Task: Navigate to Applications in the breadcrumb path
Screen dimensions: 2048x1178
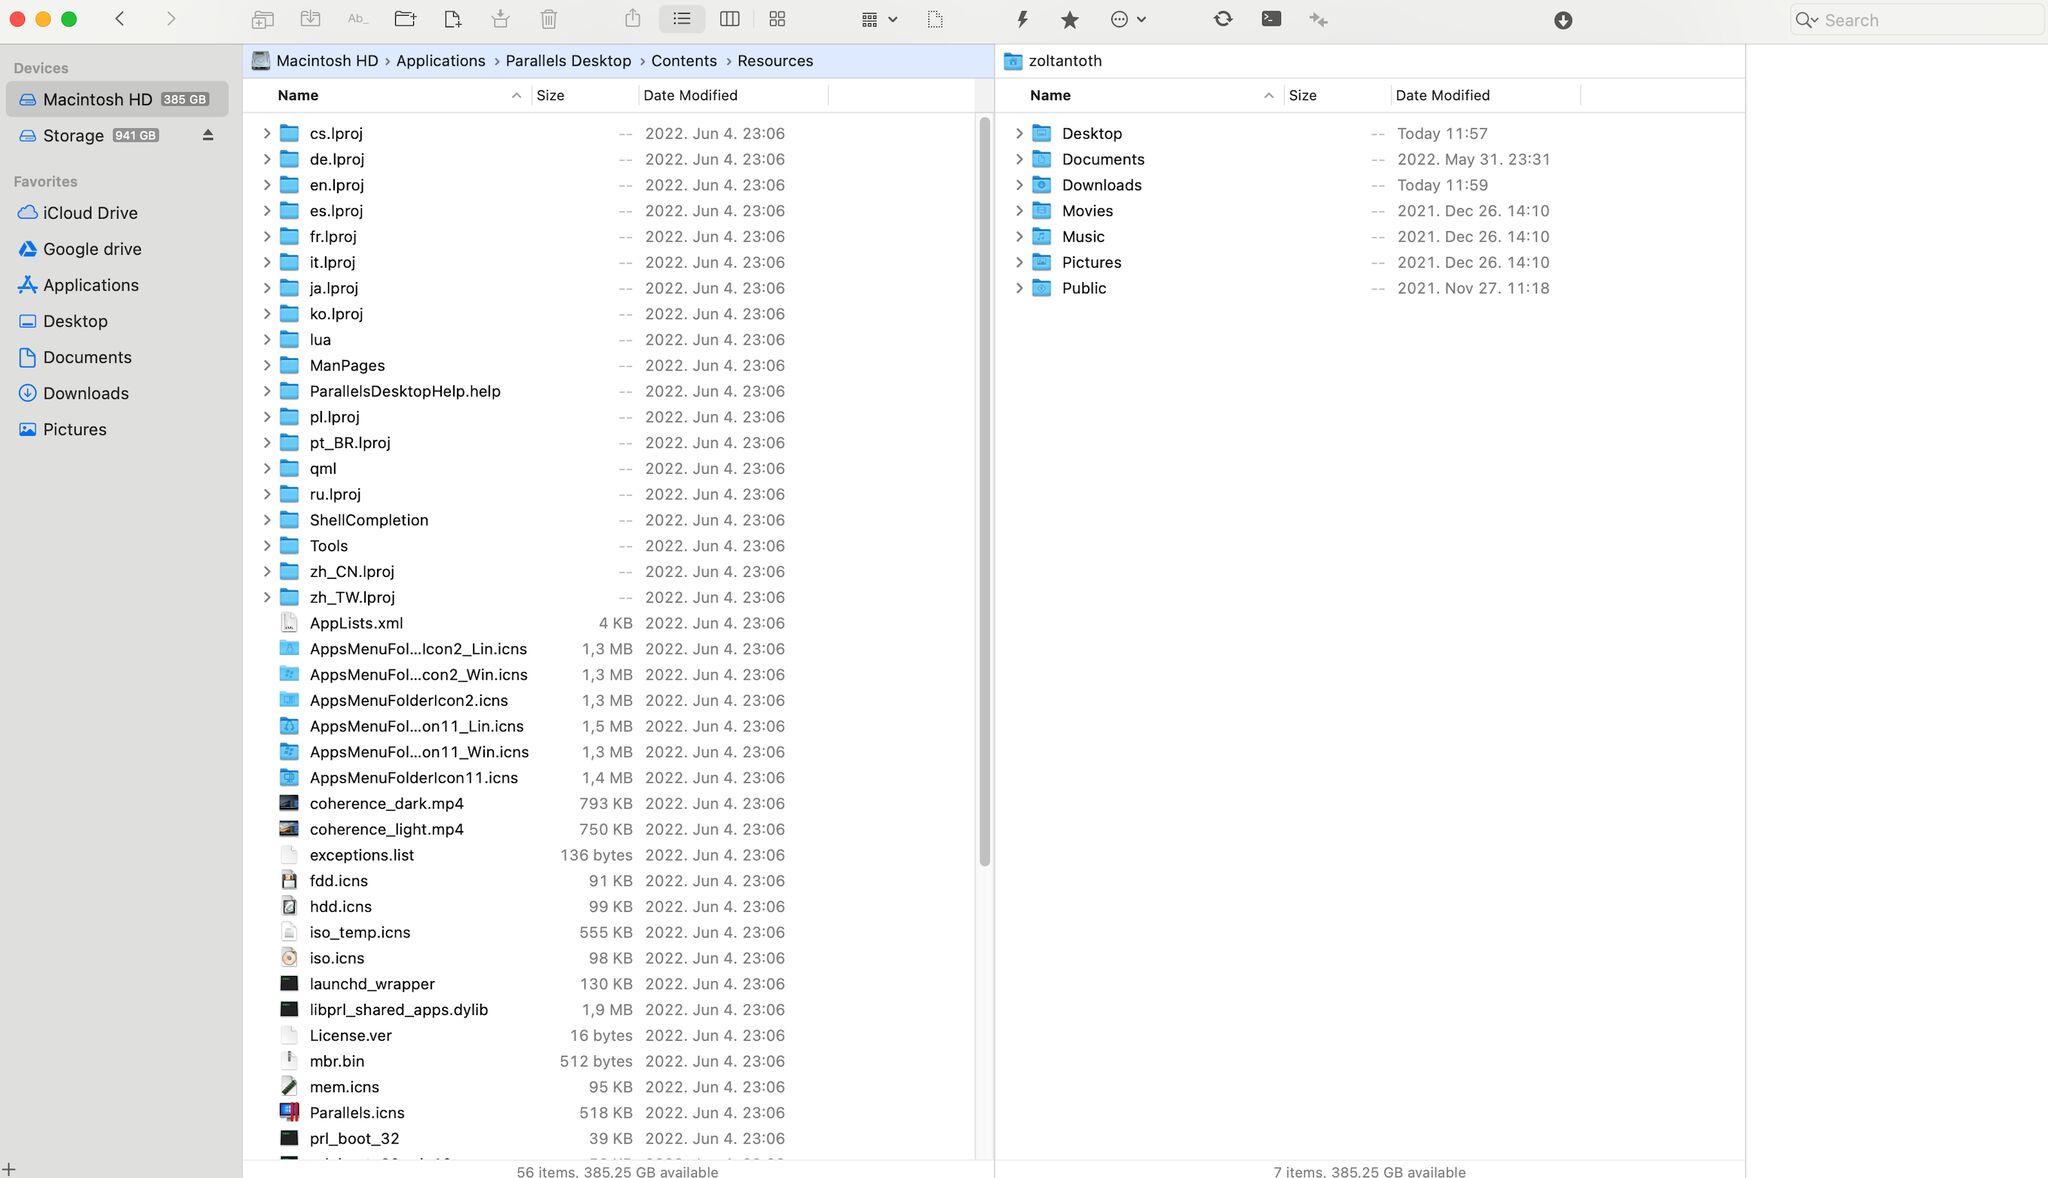Action: click(440, 61)
